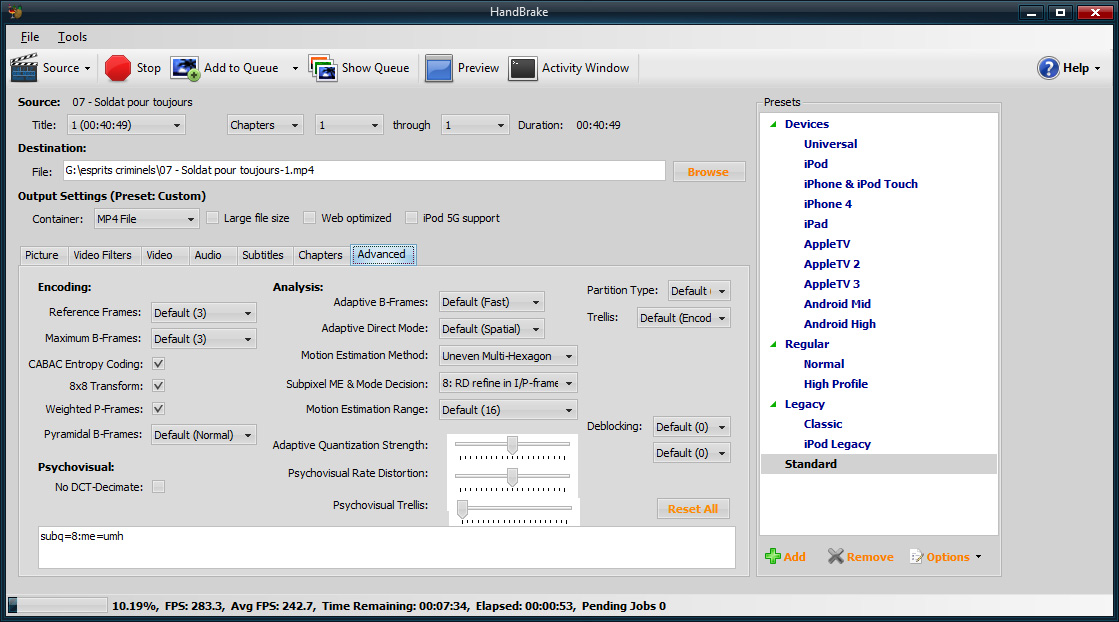Open the Chapters range type dropdown
This screenshot has width=1119, height=622.
tap(265, 126)
